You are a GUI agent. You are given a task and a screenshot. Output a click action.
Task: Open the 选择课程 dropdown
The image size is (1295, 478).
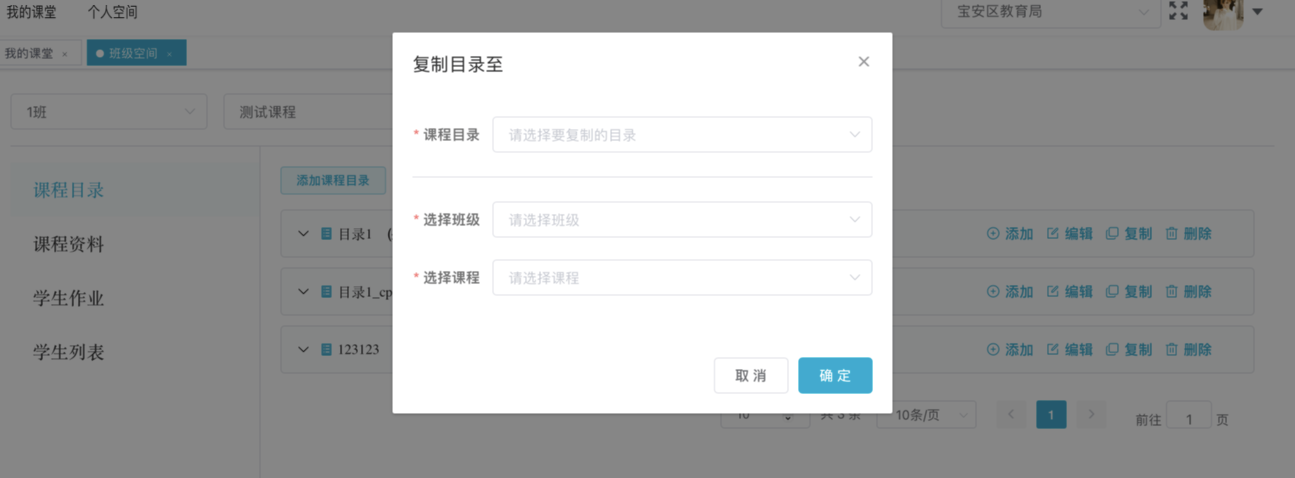click(x=681, y=278)
